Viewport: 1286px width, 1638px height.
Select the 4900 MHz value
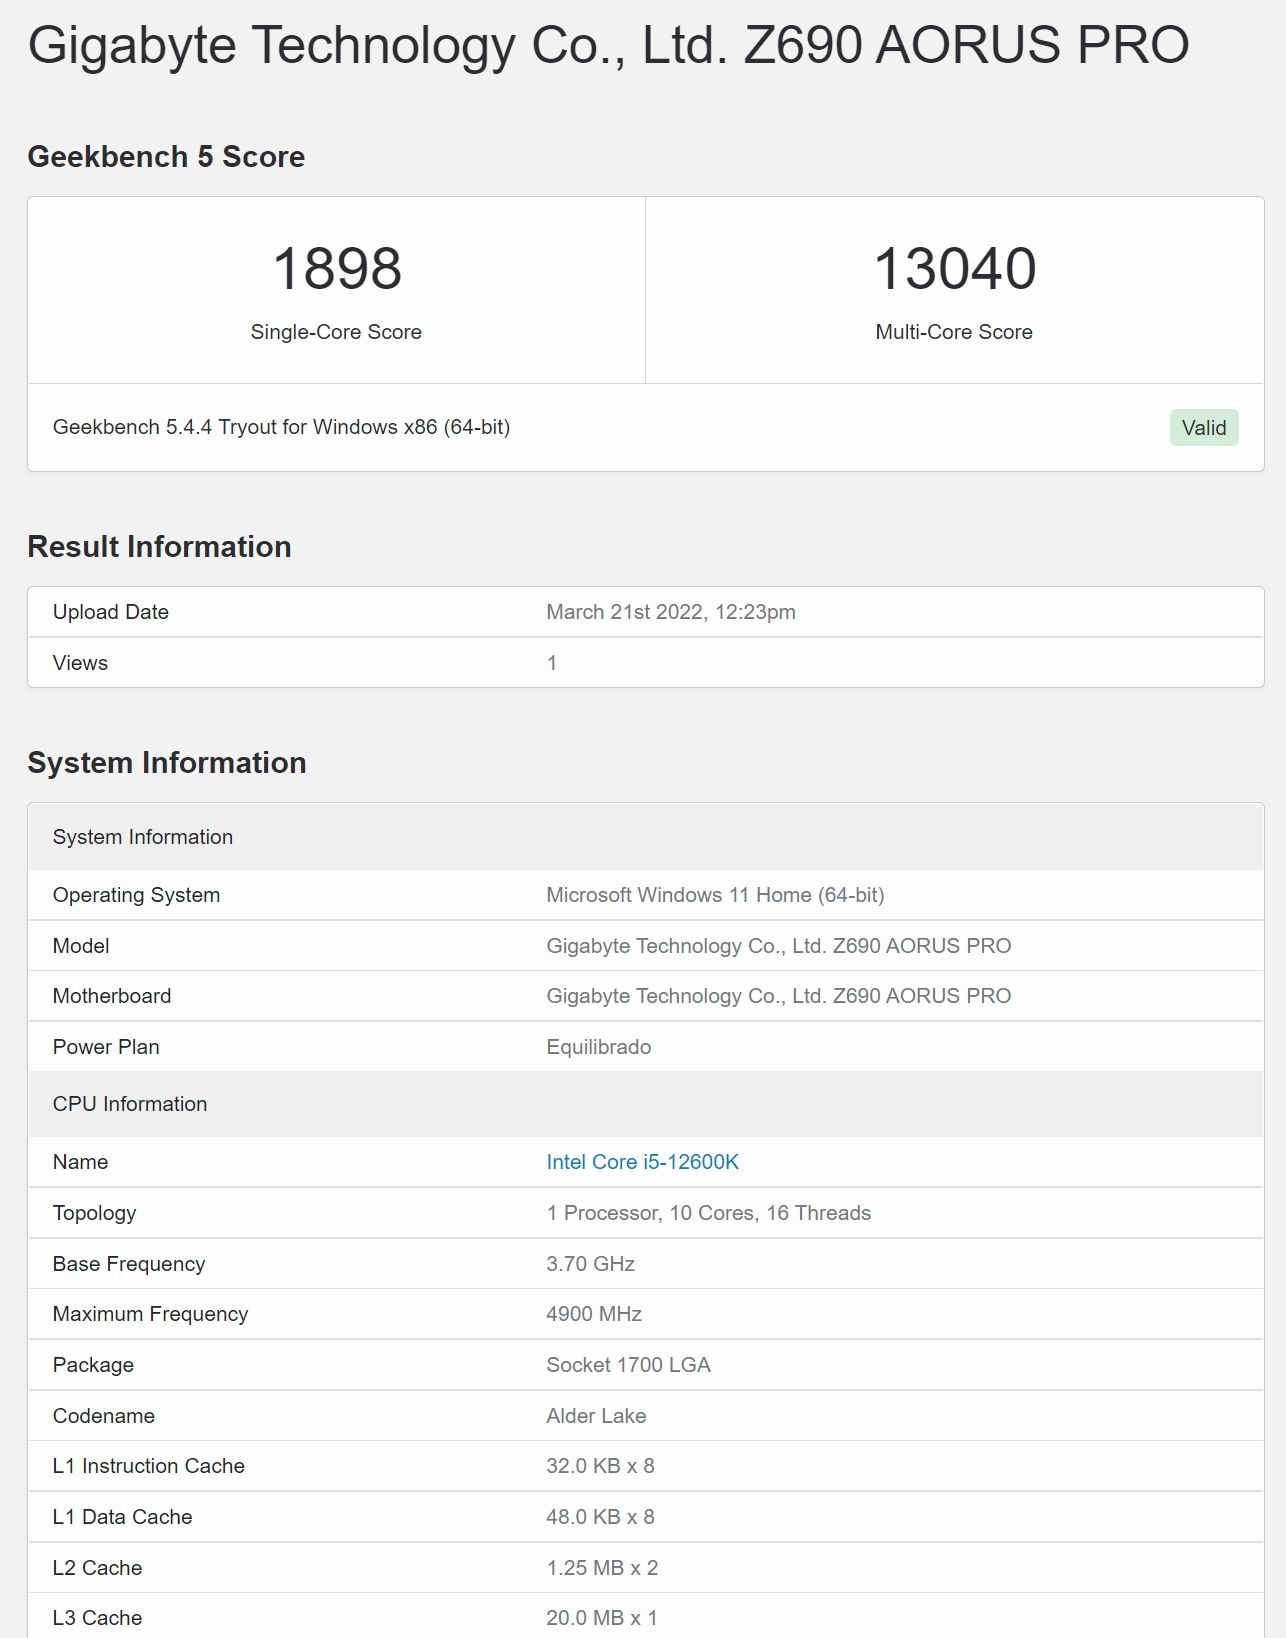[x=594, y=1314]
